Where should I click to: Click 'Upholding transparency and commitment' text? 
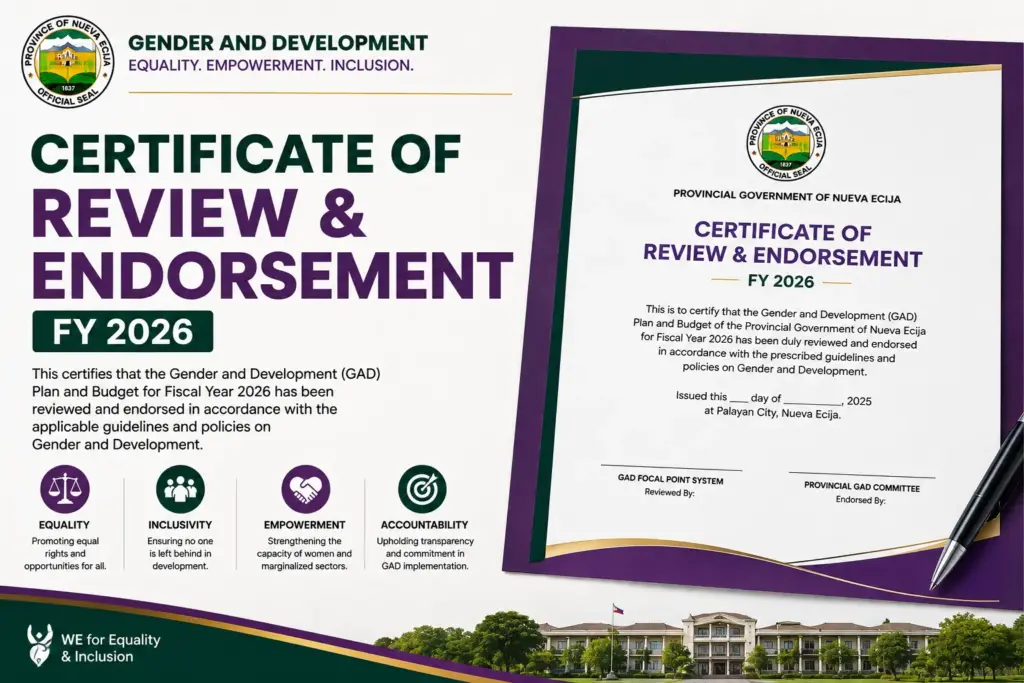425,554
